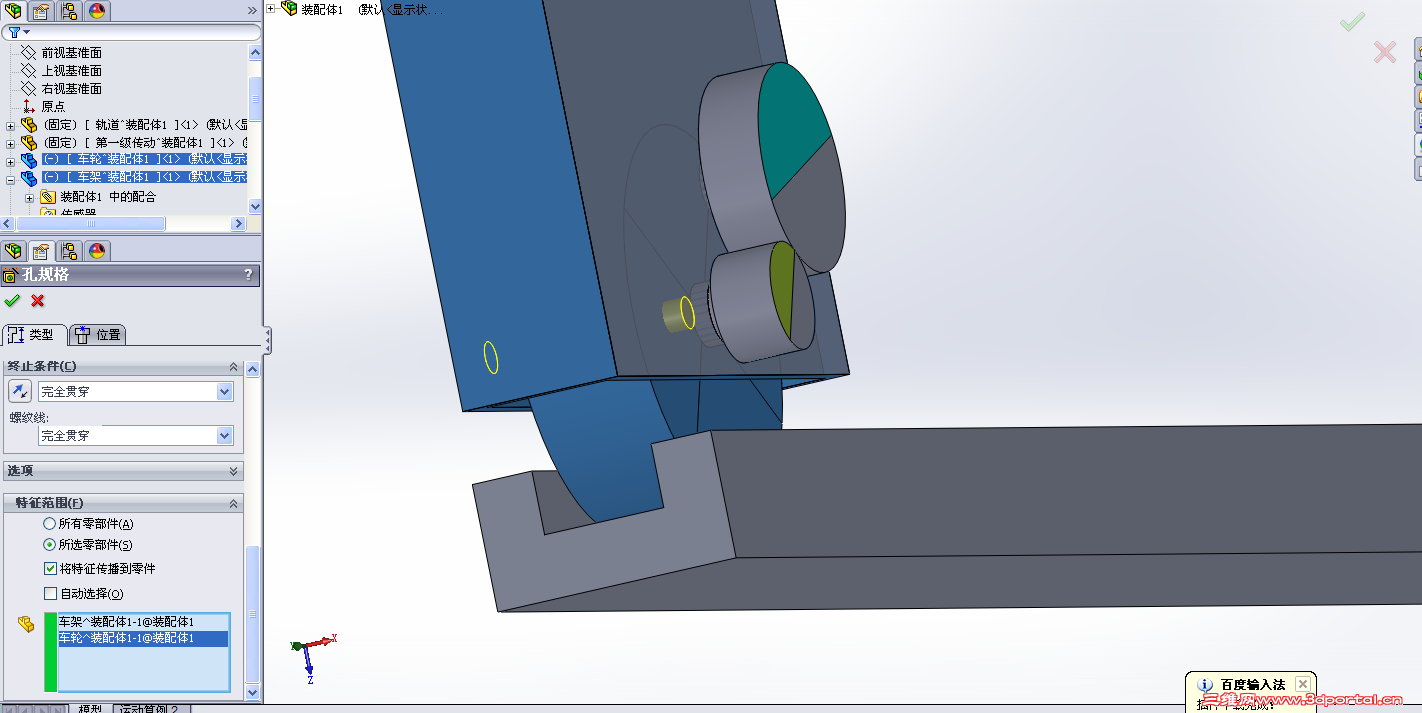Select 前视基准面 in the tree
Image resolution: width=1422 pixels, height=713 pixels.
tap(71, 52)
